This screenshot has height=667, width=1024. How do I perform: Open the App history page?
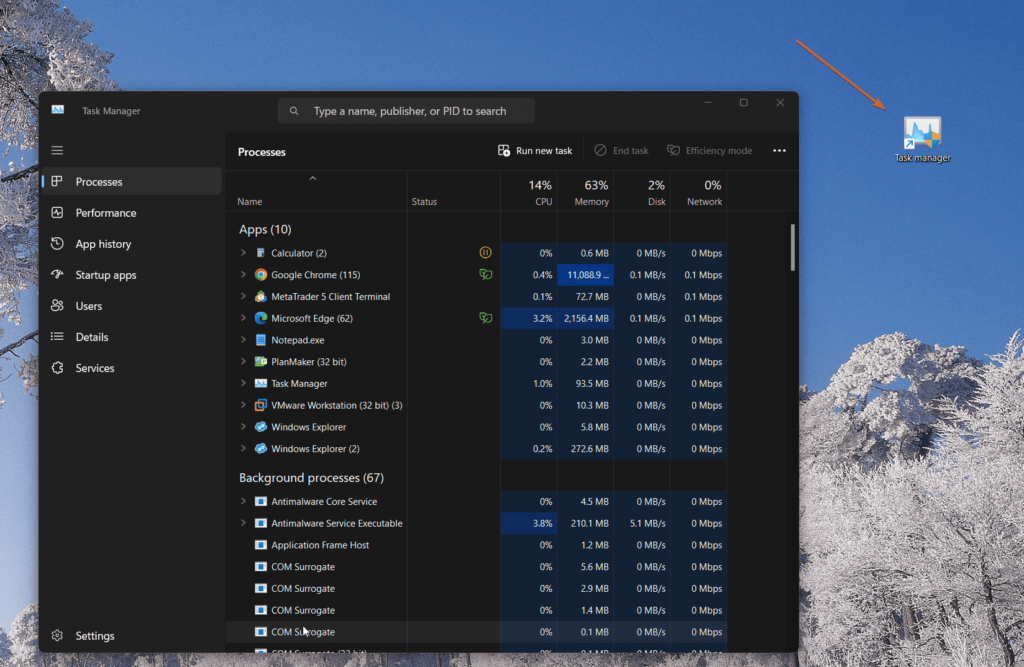[133, 244]
